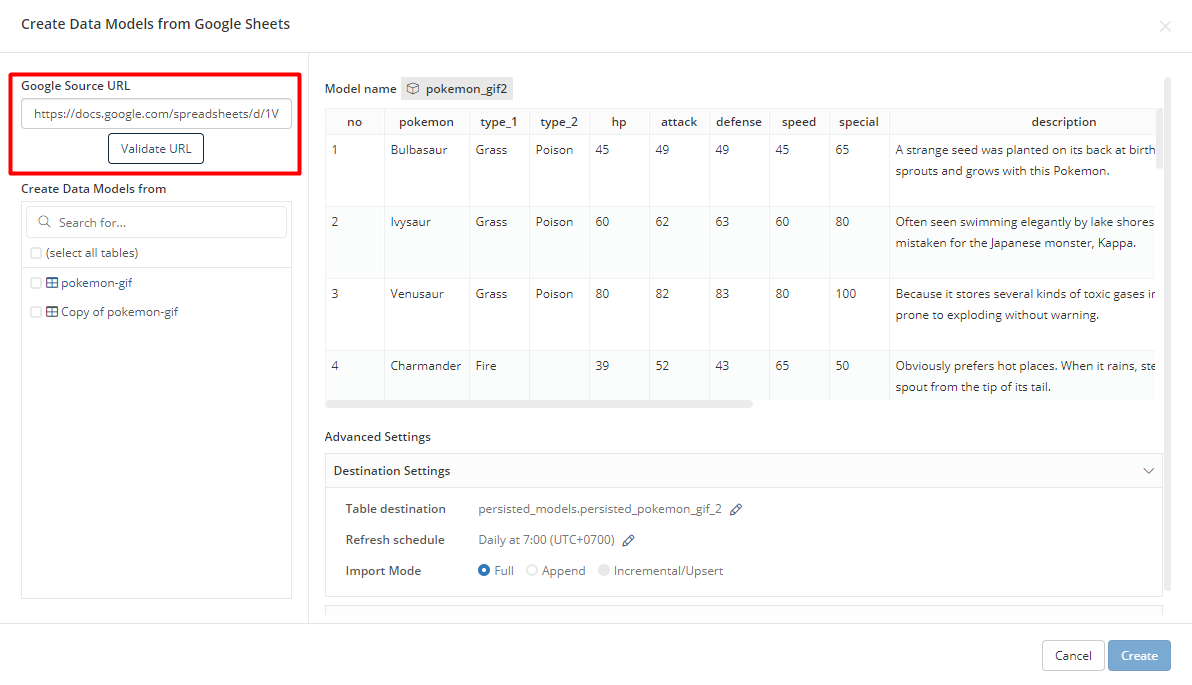
Task: Click the 'Search for...' table search box
Action: 157,222
